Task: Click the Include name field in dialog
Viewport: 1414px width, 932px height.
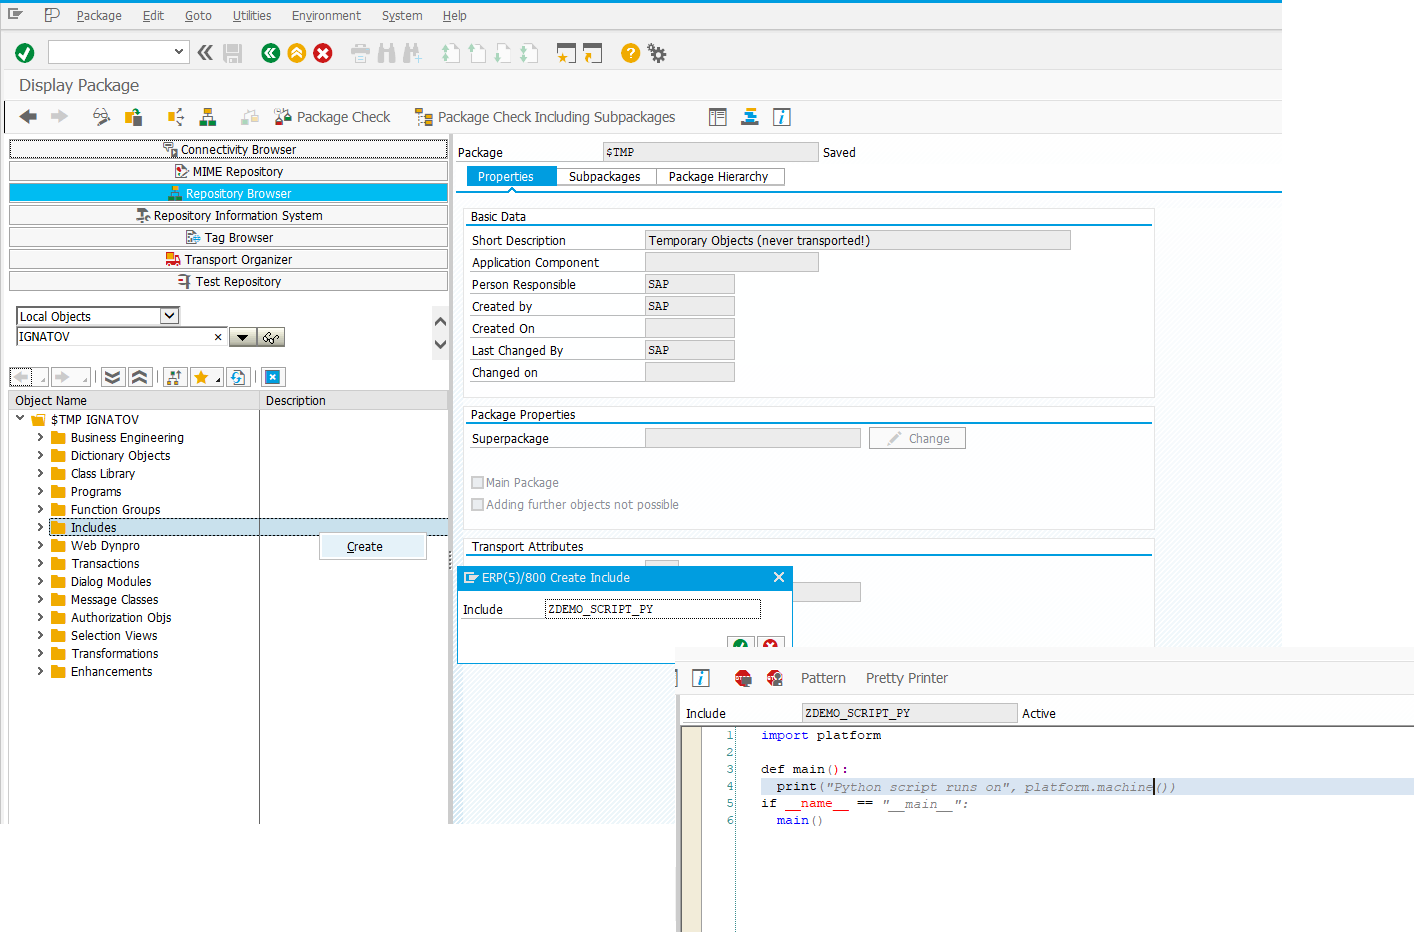Action: [653, 609]
